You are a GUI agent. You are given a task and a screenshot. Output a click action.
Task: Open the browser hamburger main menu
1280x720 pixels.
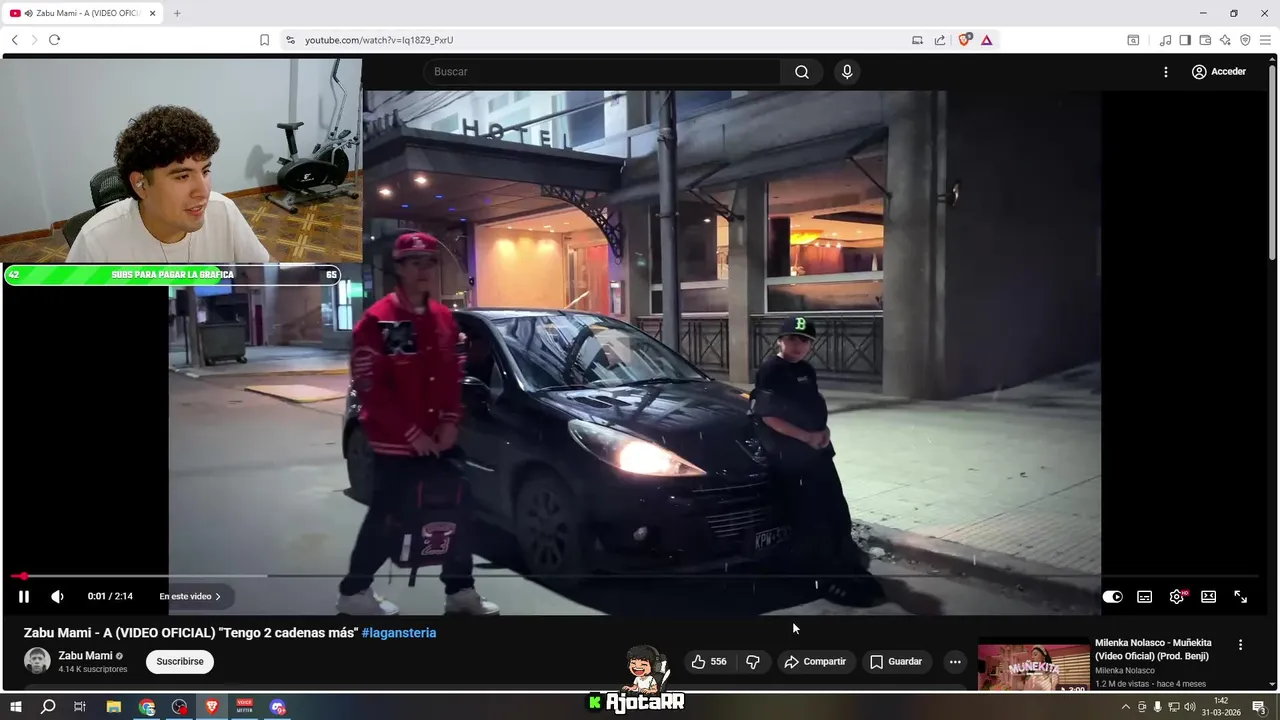(1265, 40)
